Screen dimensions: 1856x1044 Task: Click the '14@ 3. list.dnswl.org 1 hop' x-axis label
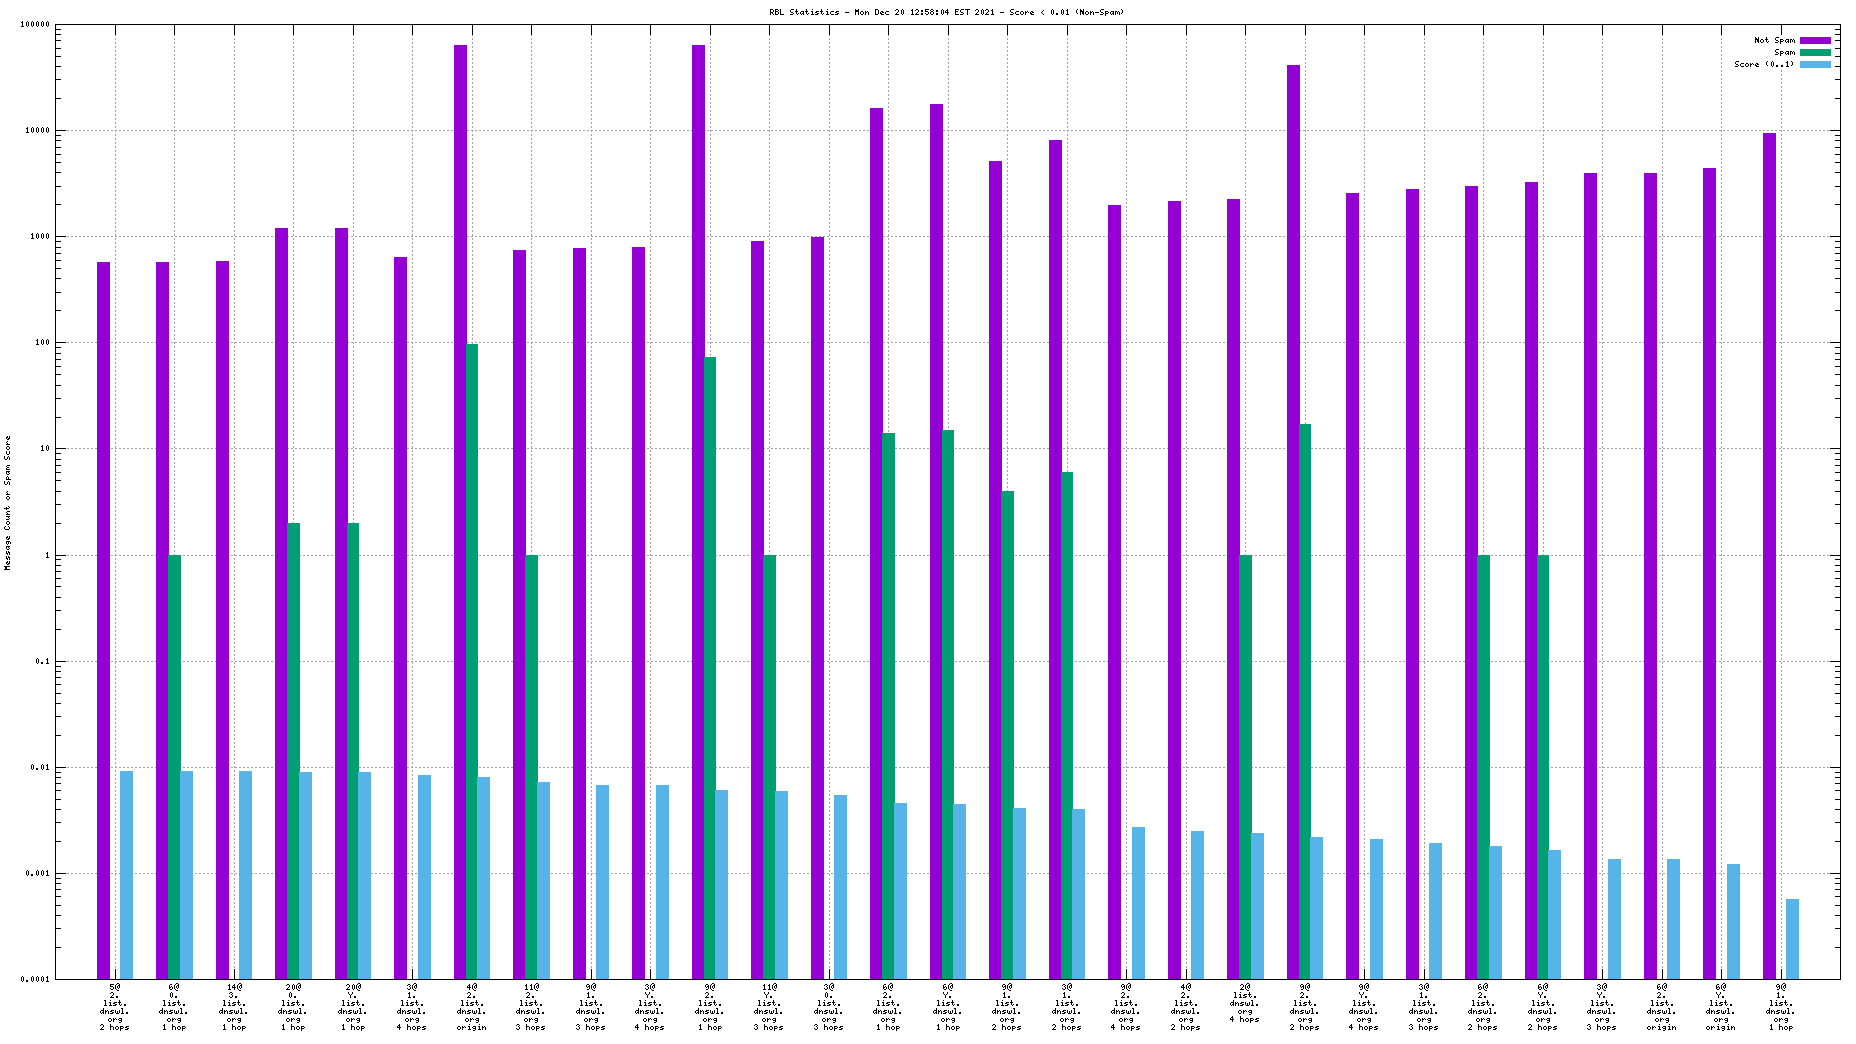233,1006
